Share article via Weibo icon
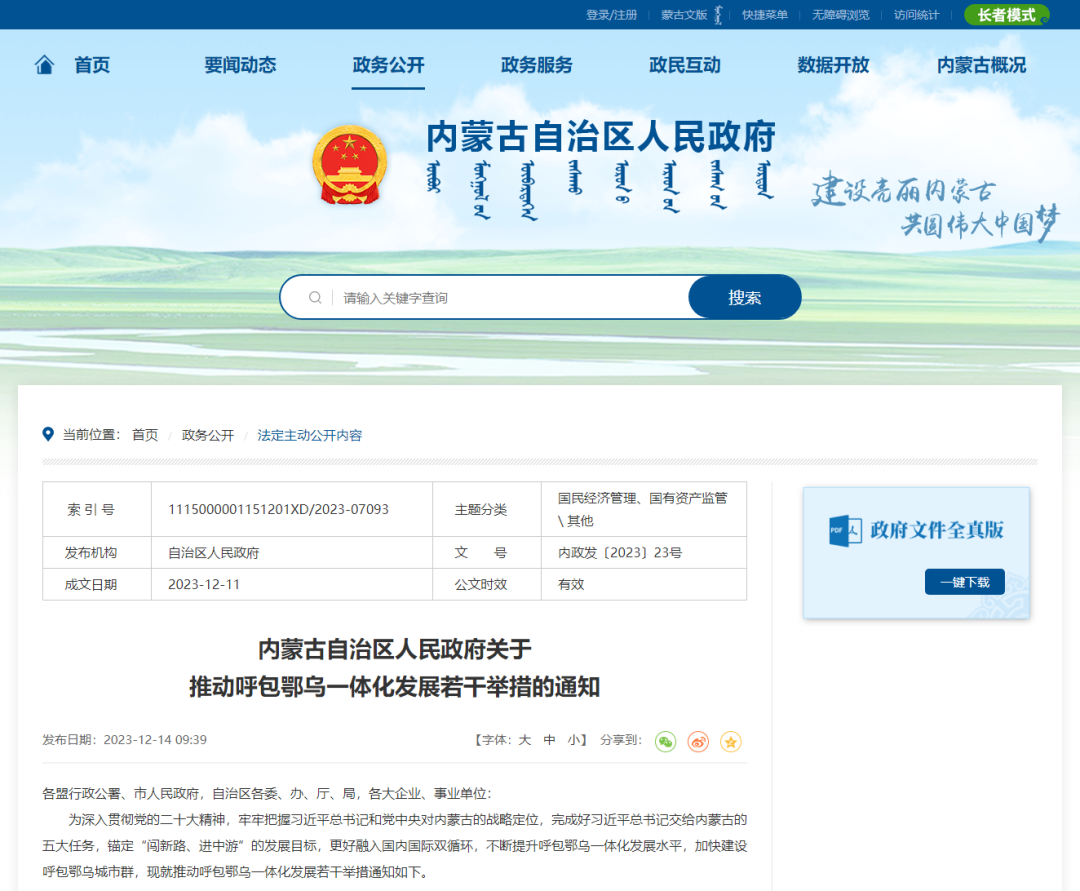The image size is (1080, 891). 698,741
